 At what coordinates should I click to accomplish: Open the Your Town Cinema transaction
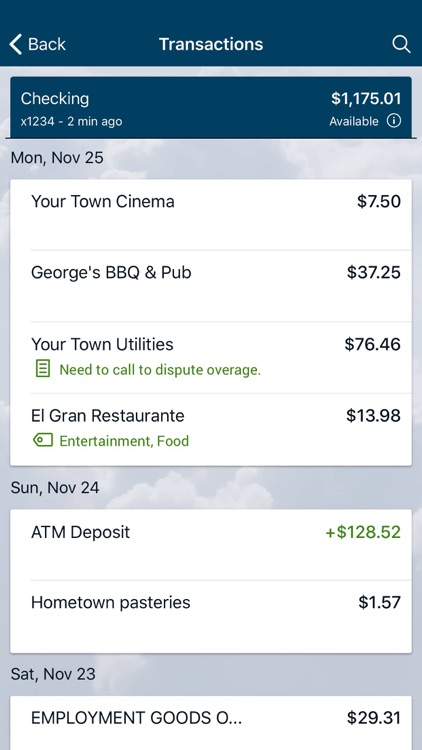(x=211, y=215)
